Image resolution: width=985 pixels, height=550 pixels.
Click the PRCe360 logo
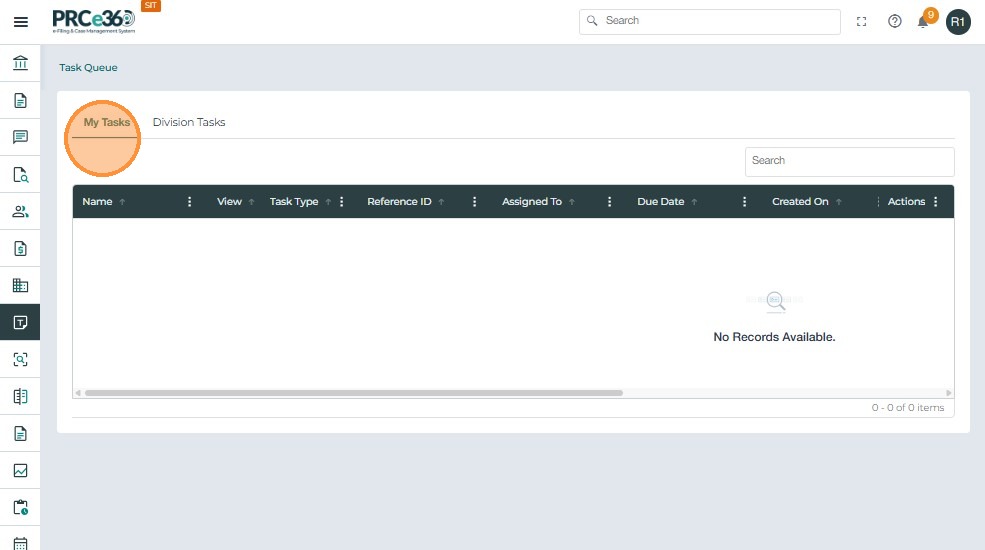click(x=94, y=21)
